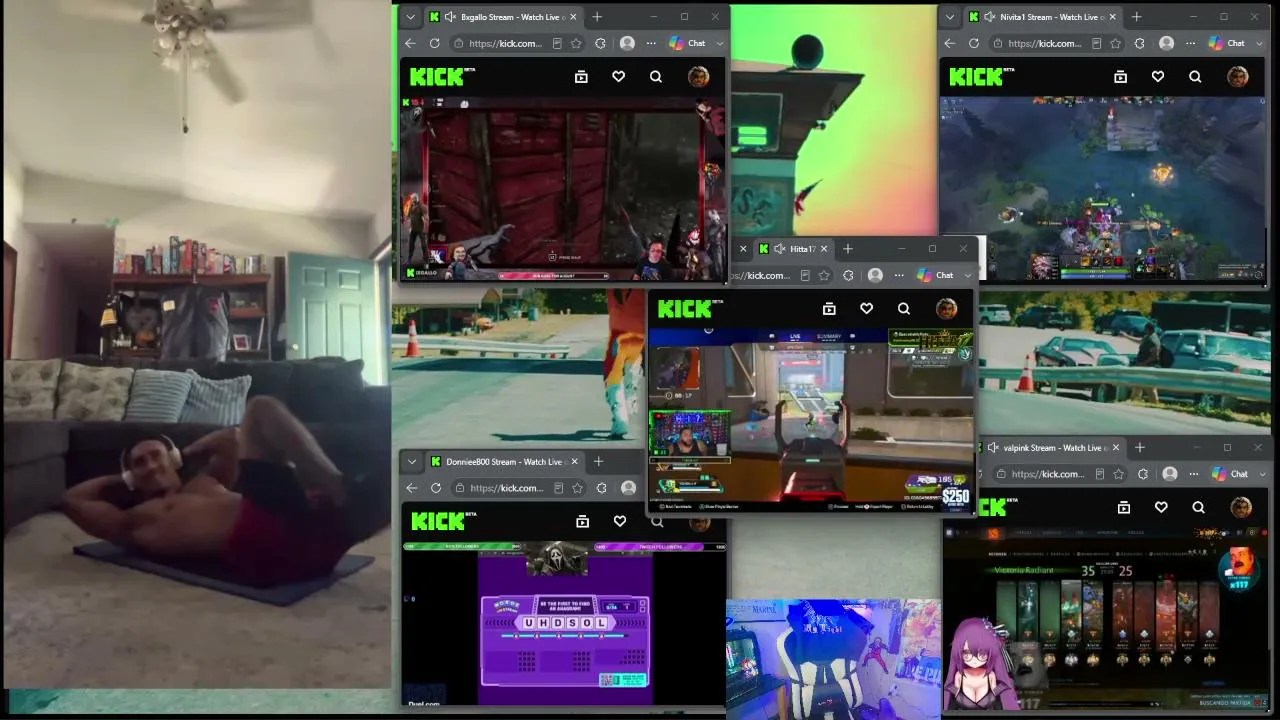Open browser profile in the Donniee800 window
1280x720 pixels.
(x=628, y=488)
